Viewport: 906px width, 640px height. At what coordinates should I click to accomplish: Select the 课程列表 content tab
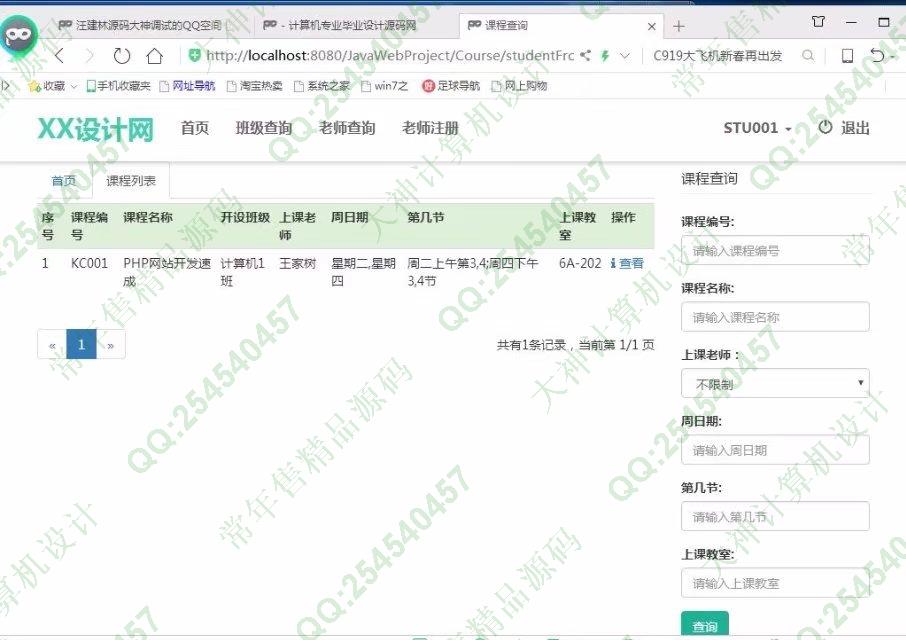point(131,181)
